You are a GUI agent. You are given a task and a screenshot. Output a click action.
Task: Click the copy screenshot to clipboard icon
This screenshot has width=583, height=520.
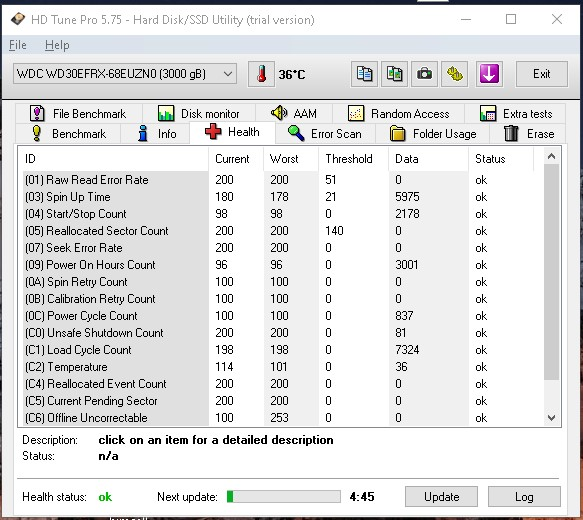394,74
